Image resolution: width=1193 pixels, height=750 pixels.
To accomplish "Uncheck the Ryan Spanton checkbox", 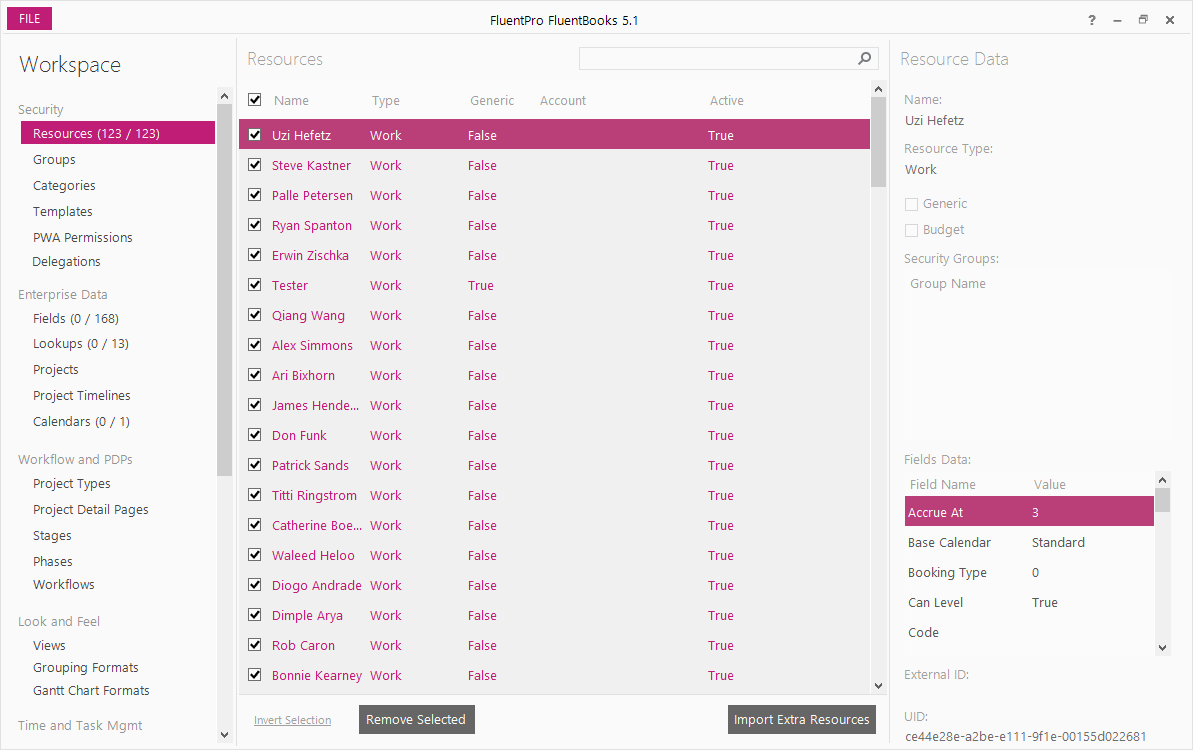I will [x=255, y=225].
